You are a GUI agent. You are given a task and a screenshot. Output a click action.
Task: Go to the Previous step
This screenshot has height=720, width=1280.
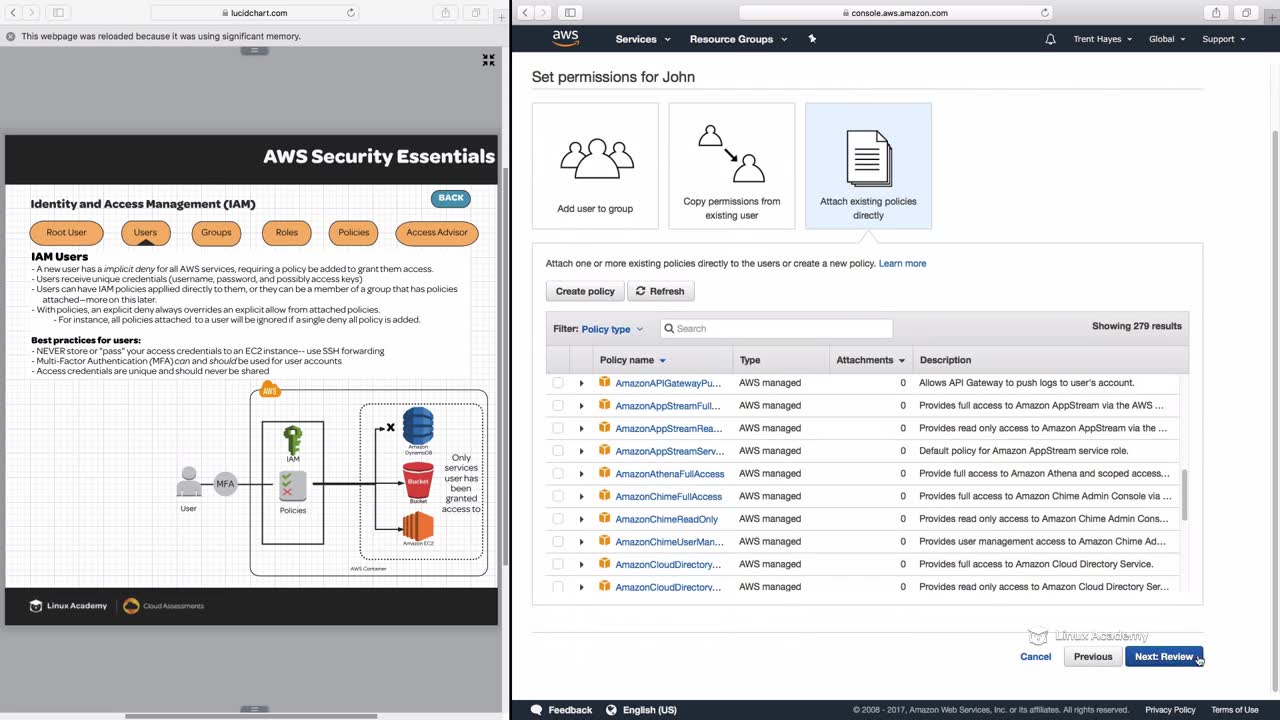pos(1093,657)
